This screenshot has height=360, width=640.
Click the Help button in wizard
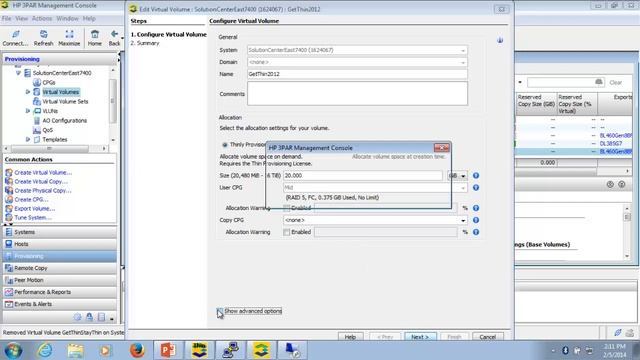point(350,337)
